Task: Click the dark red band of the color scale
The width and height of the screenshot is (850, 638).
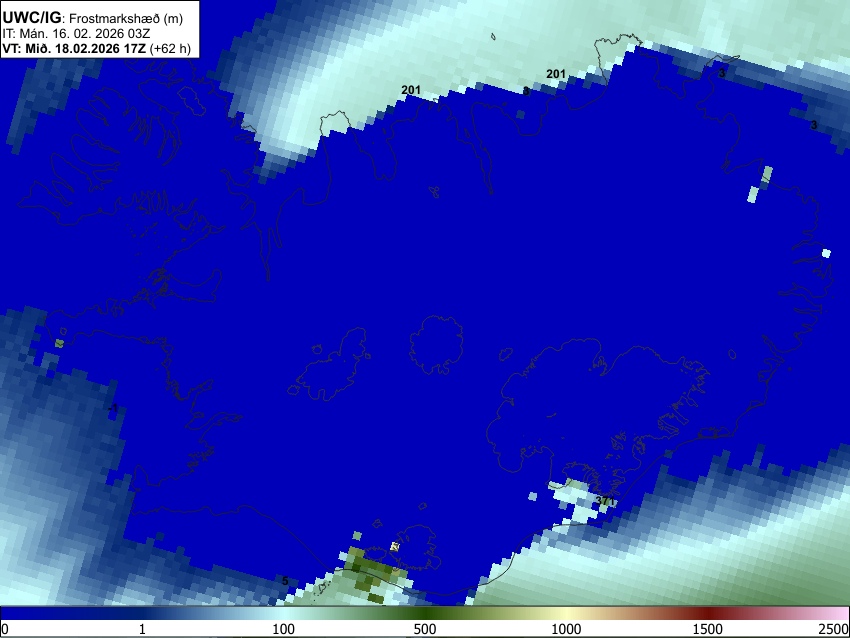Action: [x=708, y=614]
